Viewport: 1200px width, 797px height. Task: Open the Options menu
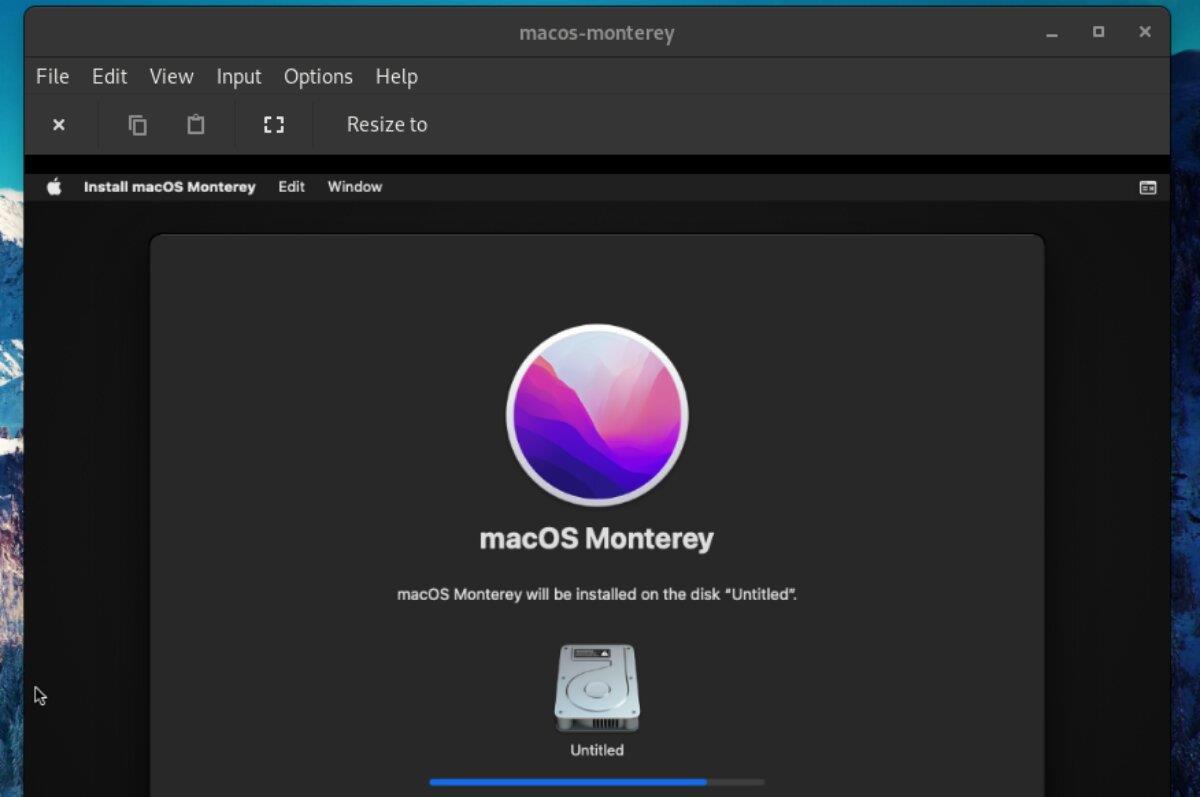(317, 76)
